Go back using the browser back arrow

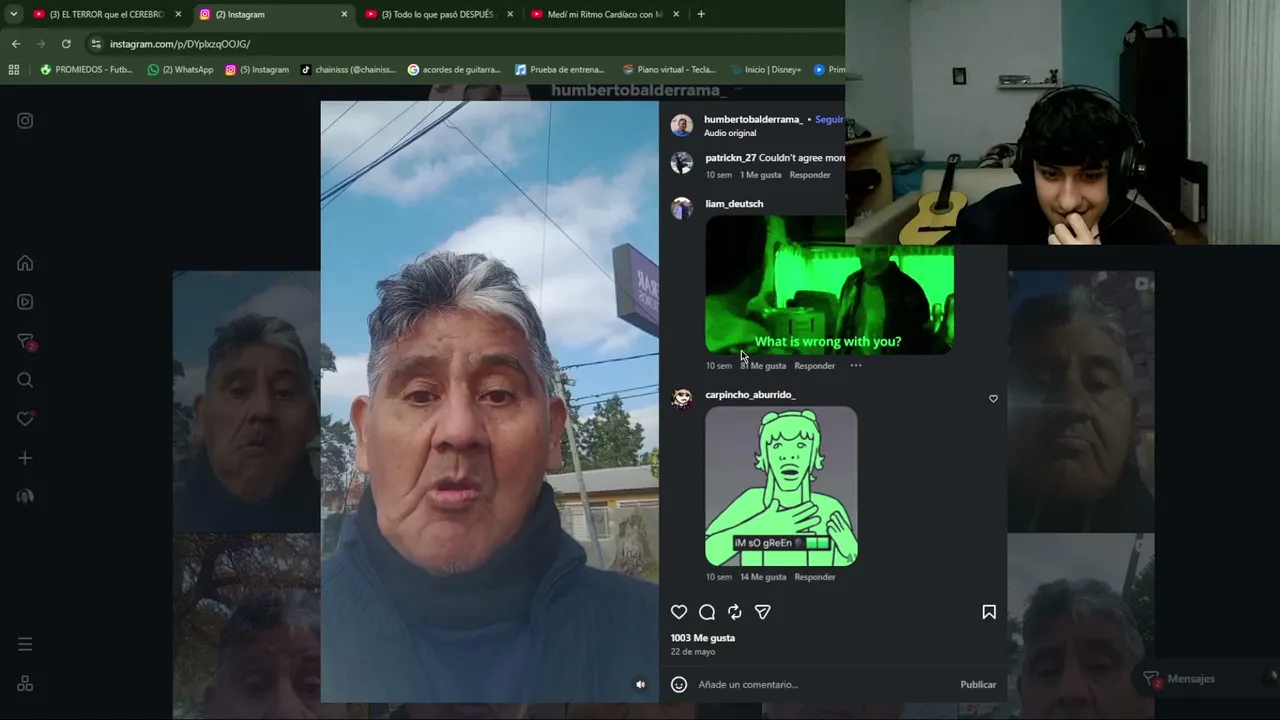pyautogui.click(x=16, y=44)
